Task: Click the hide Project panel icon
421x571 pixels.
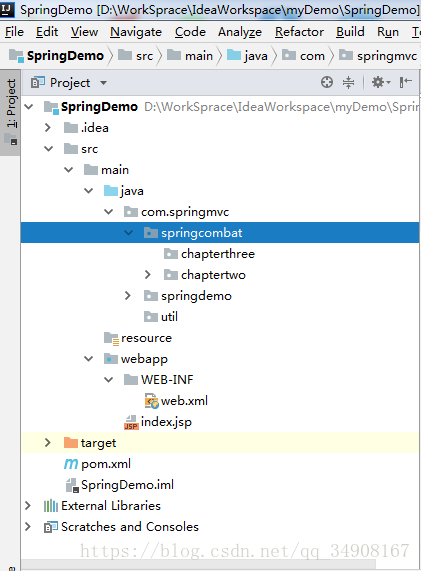Action: [x=405, y=82]
